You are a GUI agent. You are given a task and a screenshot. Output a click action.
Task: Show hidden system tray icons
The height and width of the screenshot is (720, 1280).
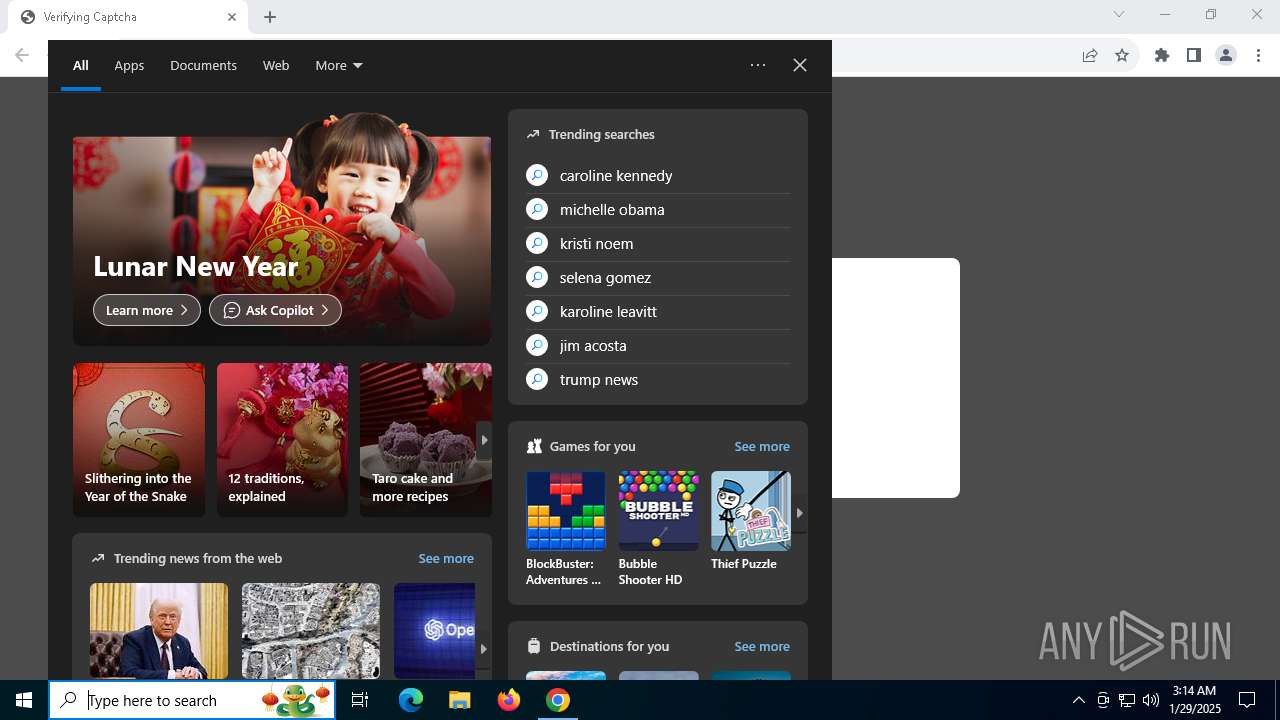point(1078,700)
